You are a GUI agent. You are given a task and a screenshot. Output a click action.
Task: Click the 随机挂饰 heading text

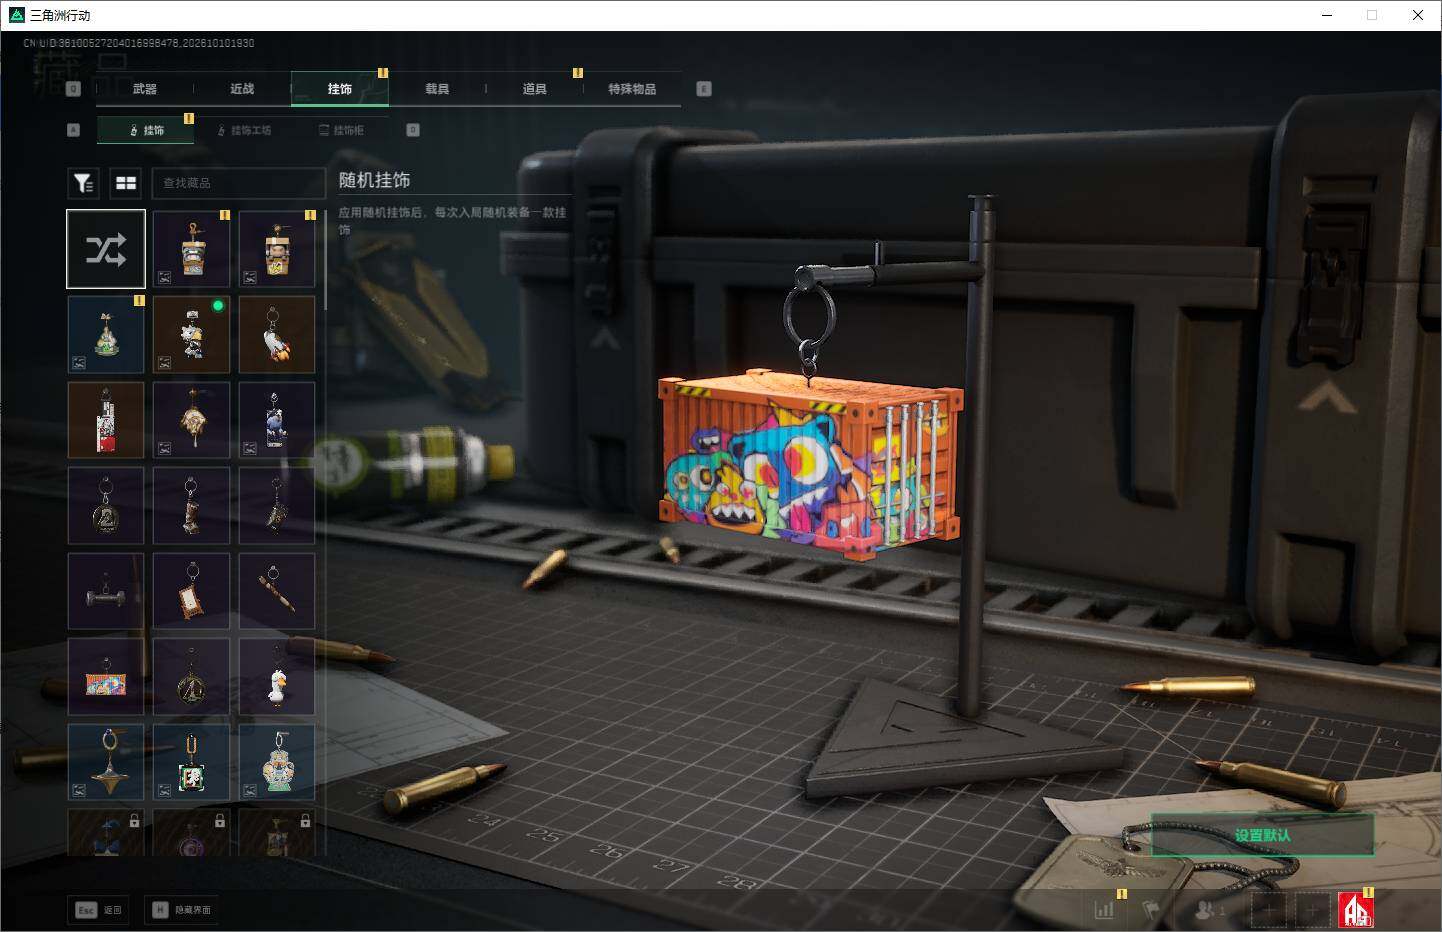point(375,180)
